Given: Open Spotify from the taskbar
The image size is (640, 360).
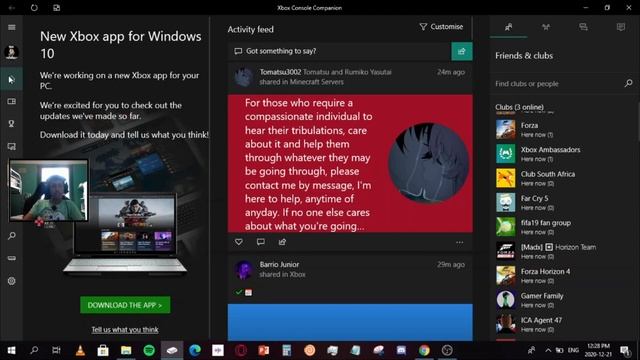Looking at the screenshot, I should coord(149,350).
